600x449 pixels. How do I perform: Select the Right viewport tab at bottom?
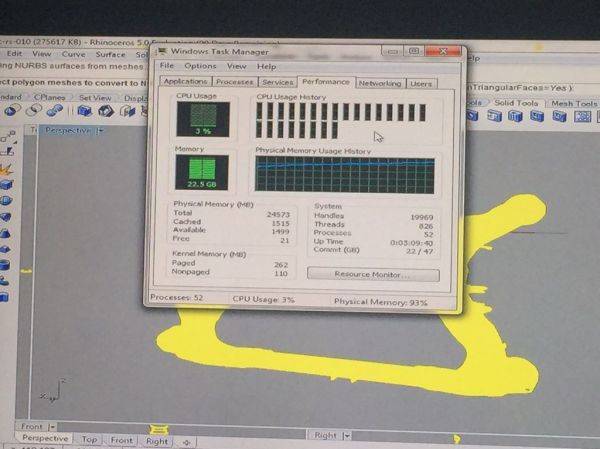[157, 441]
